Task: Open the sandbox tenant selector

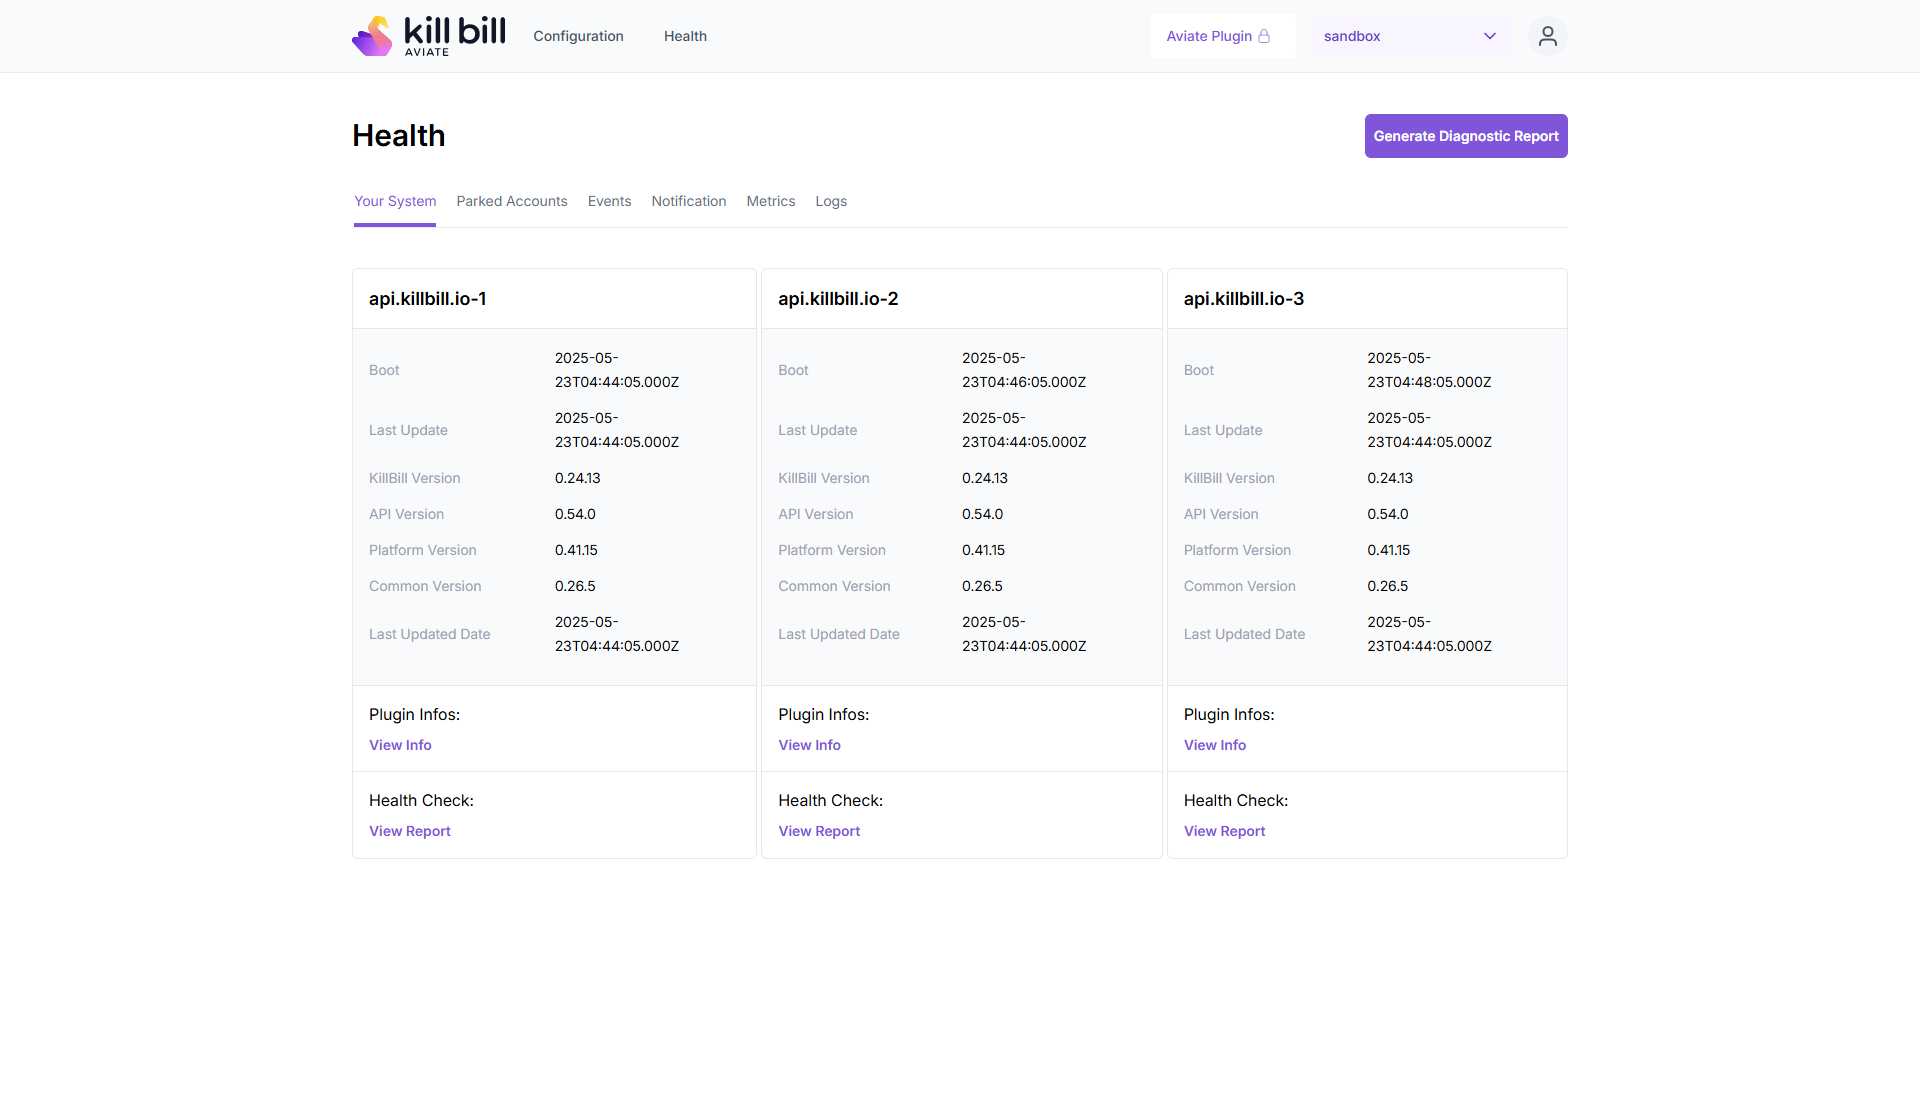Action: pos(1400,36)
